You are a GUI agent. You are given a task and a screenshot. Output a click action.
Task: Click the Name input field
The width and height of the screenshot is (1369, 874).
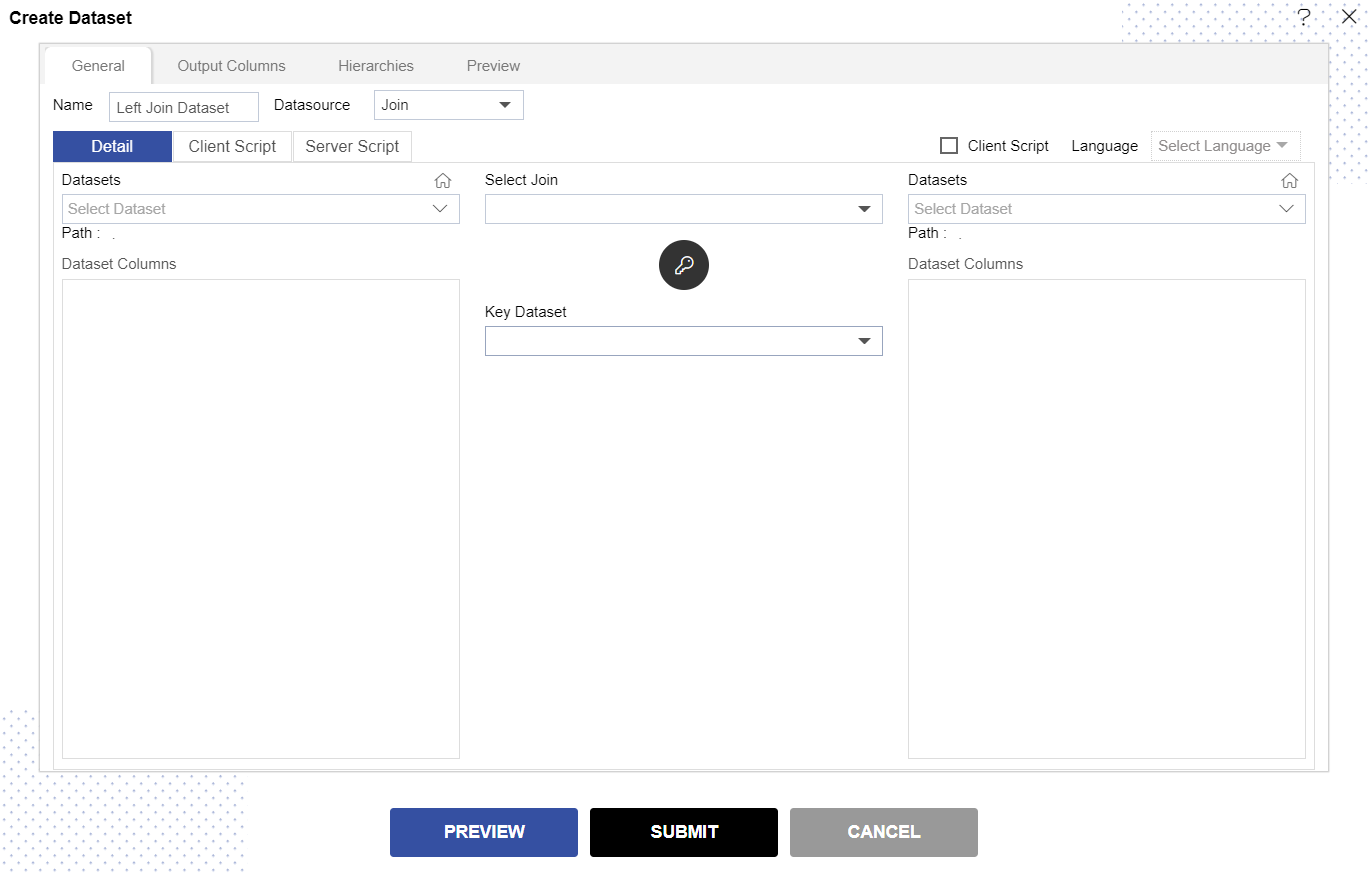click(184, 107)
